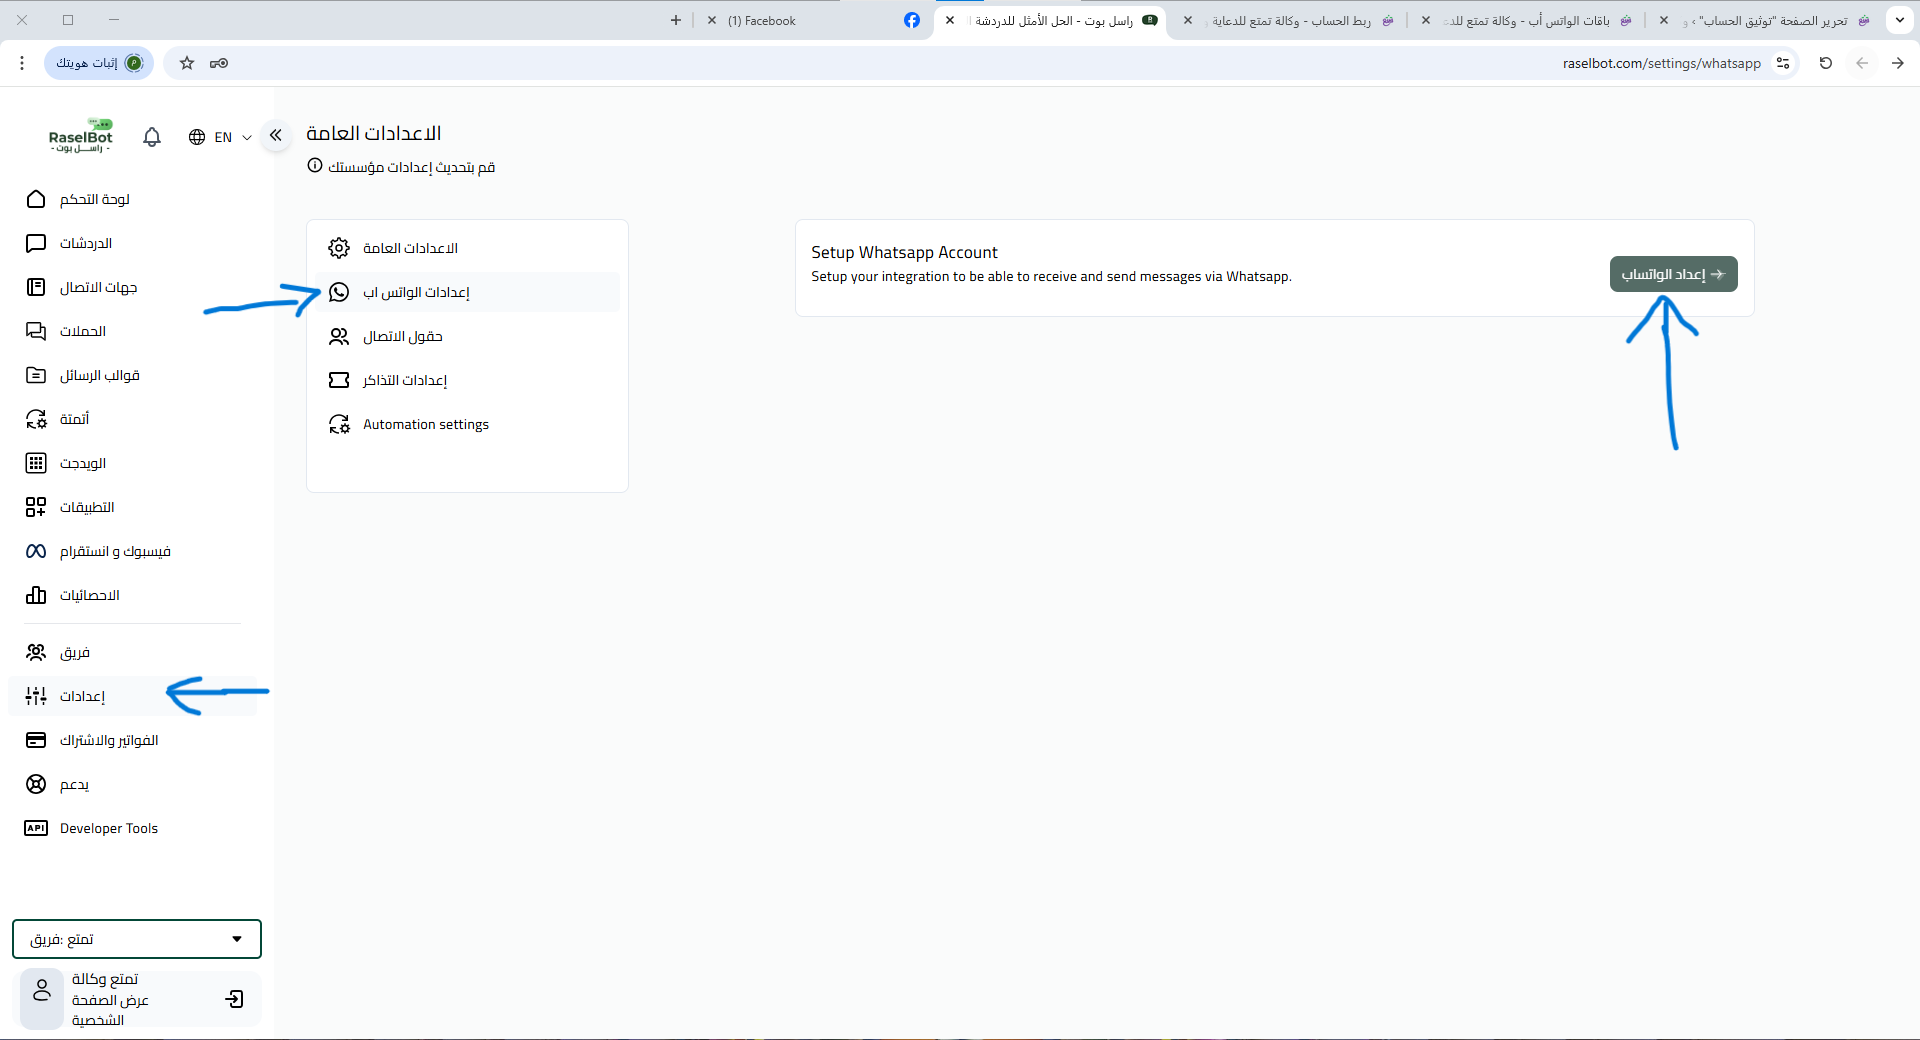Click the notifications bell icon
Screen dimensions: 1920x1040
point(152,137)
